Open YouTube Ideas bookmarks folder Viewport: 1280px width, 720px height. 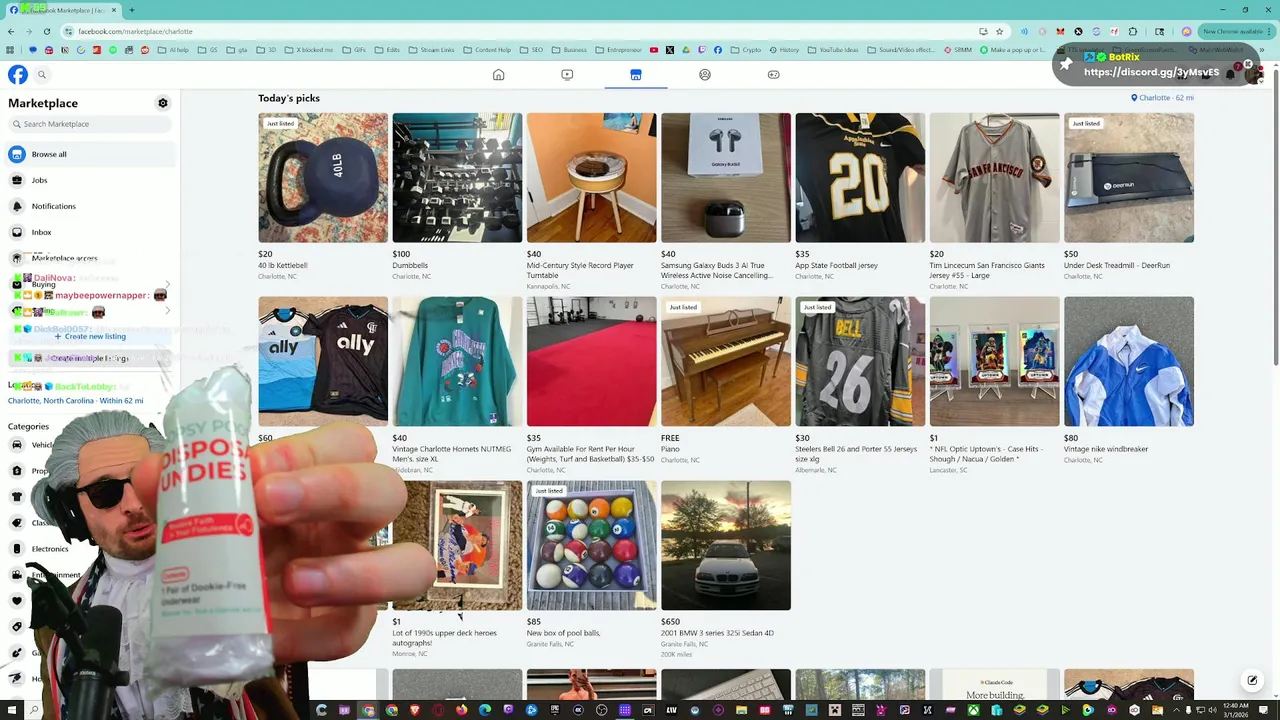point(833,50)
